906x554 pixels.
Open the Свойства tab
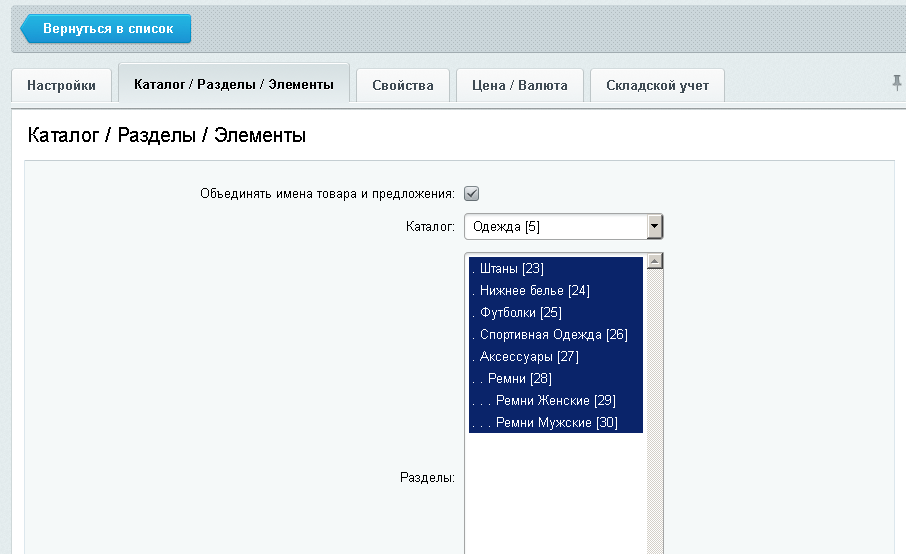click(x=403, y=85)
